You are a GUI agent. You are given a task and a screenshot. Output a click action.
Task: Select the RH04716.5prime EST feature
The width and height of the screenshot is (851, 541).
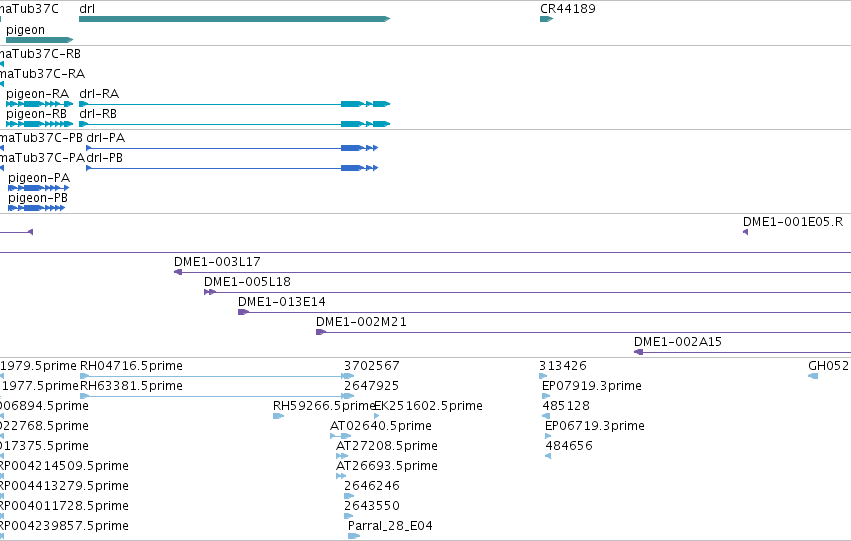217,375
